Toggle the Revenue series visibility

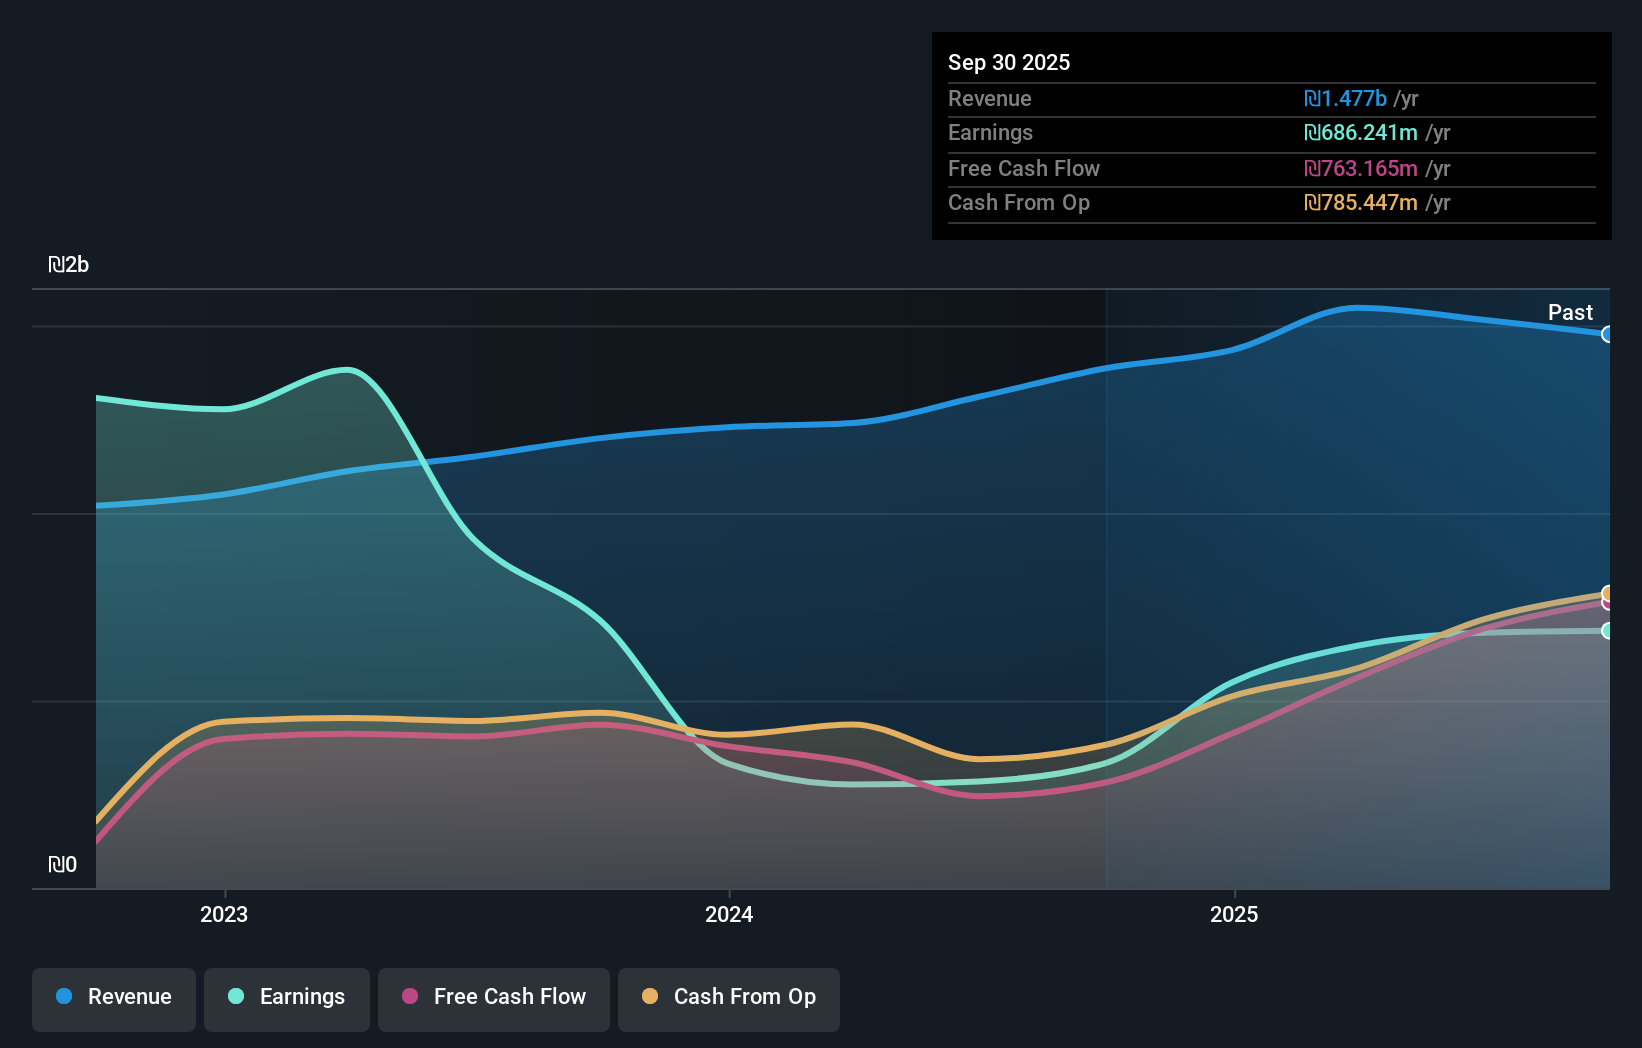pos(113,999)
